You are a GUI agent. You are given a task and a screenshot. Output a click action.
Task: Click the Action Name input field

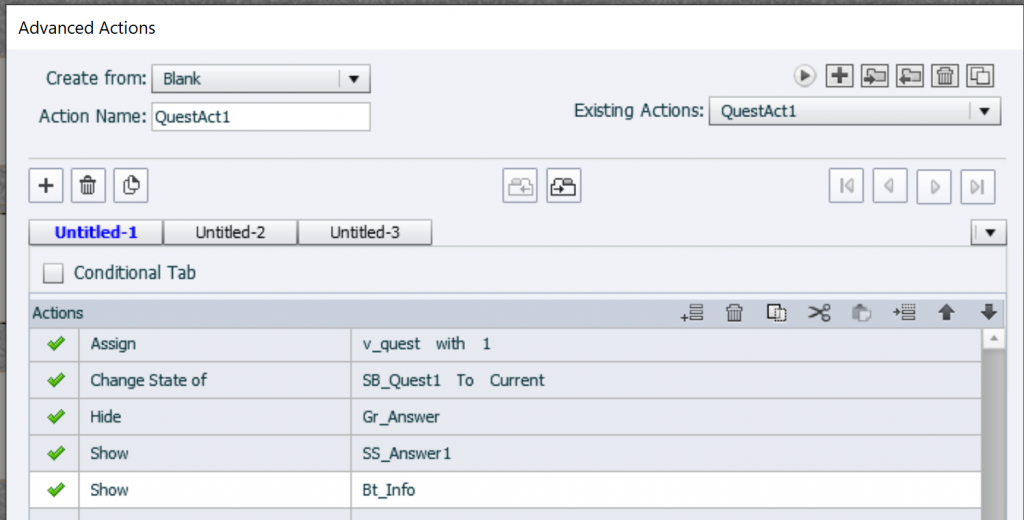[x=260, y=116]
